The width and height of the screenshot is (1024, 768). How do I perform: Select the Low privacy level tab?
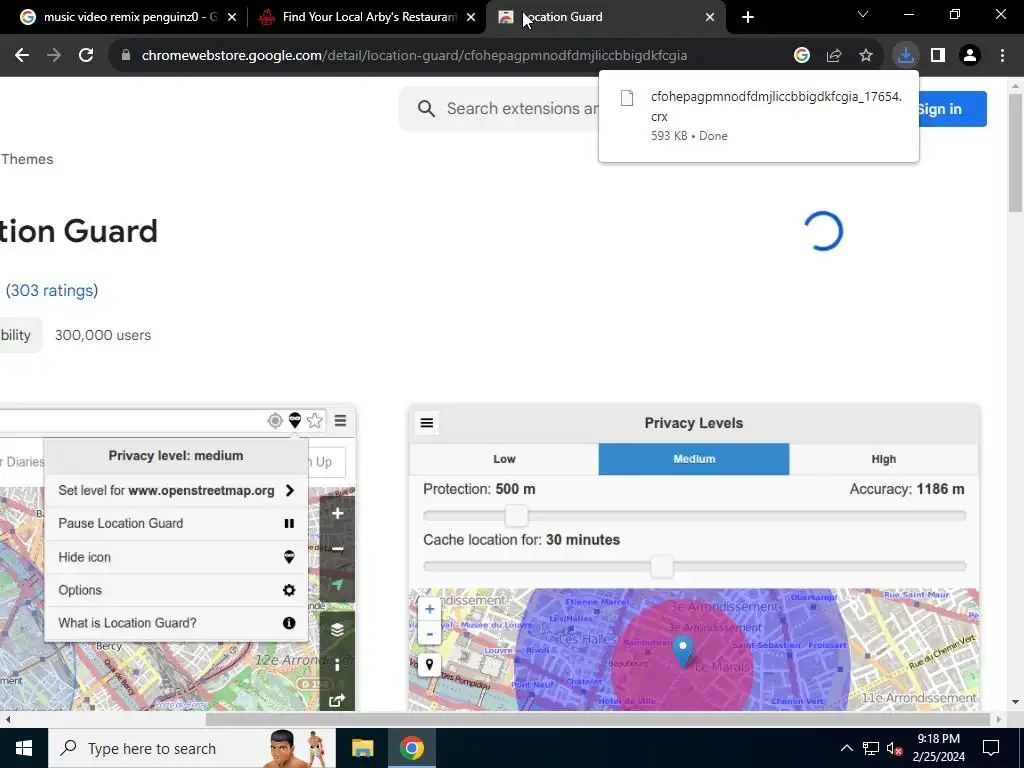pos(504,459)
